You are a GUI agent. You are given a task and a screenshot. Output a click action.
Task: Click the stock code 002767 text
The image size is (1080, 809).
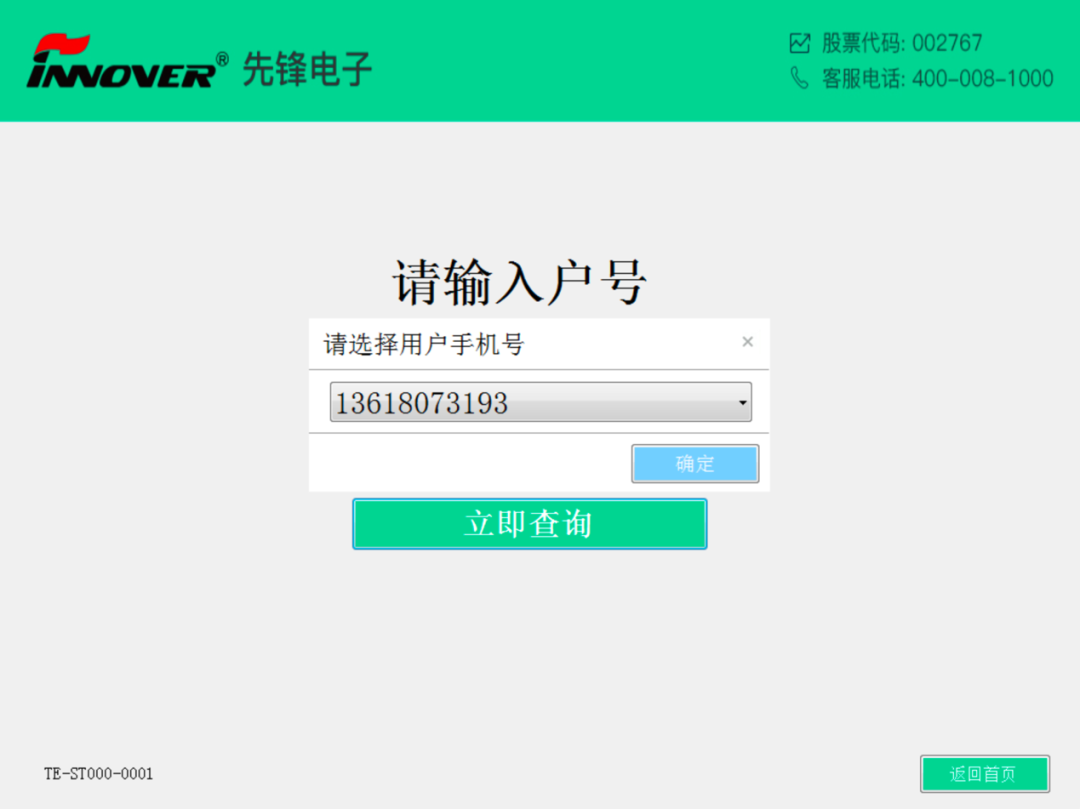(x=947, y=43)
